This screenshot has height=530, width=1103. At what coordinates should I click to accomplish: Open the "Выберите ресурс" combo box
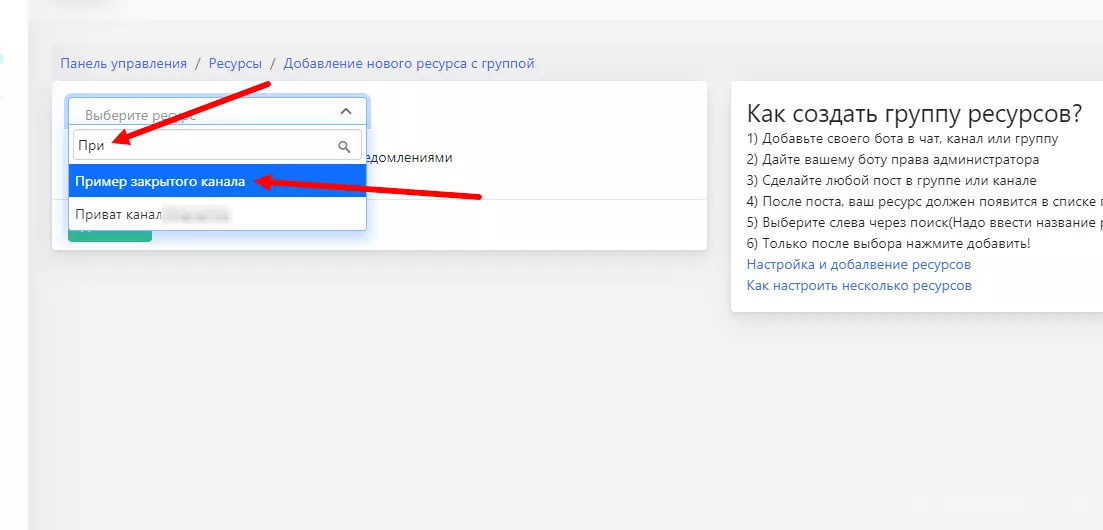point(217,112)
